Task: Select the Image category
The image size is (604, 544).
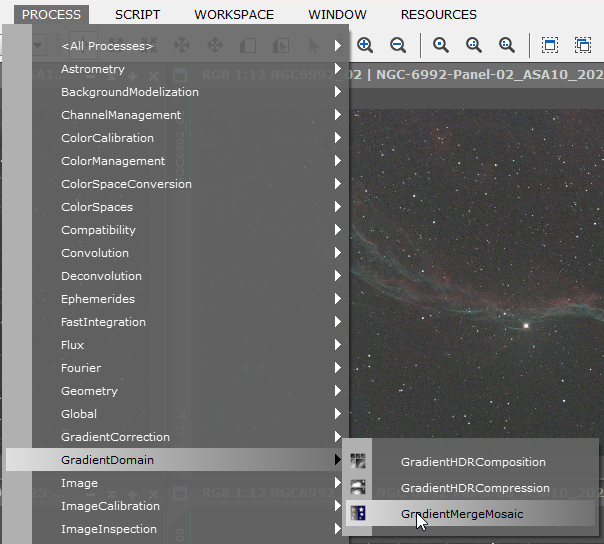Action: pos(175,483)
